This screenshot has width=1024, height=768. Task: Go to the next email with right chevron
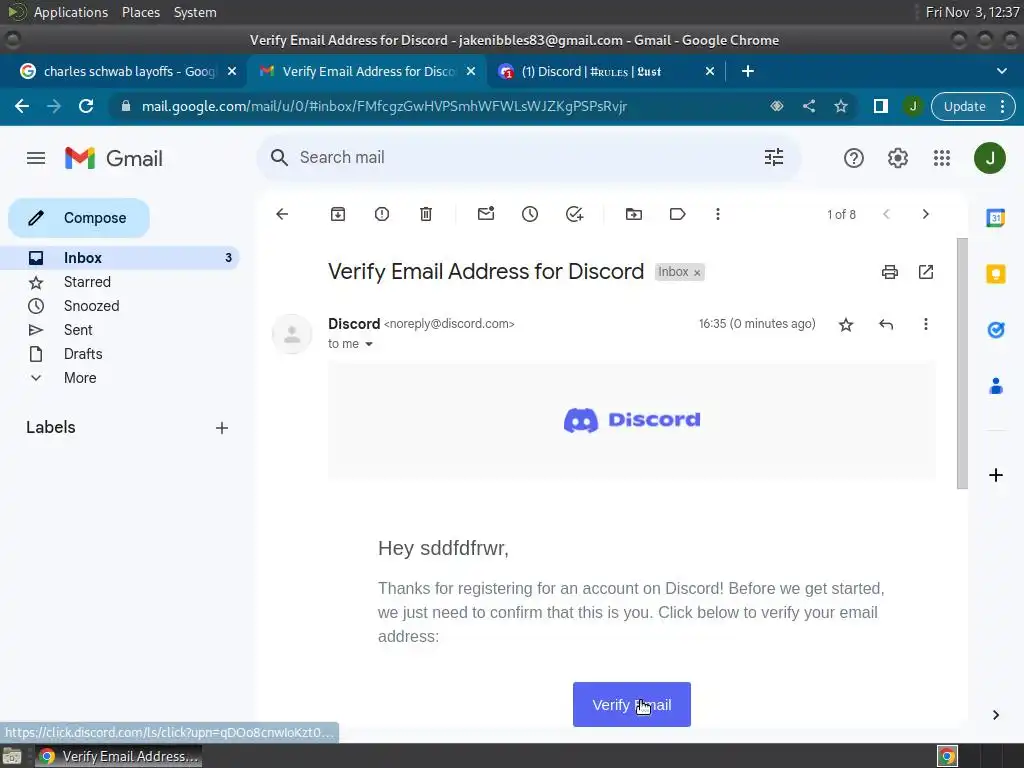coord(925,214)
